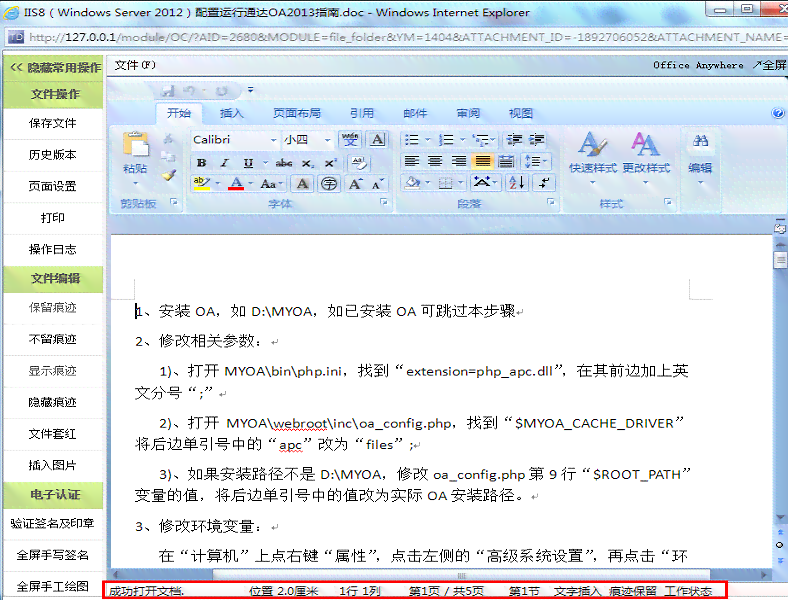
Task: Click 页面设置 in the sidebar
Action: 53,186
